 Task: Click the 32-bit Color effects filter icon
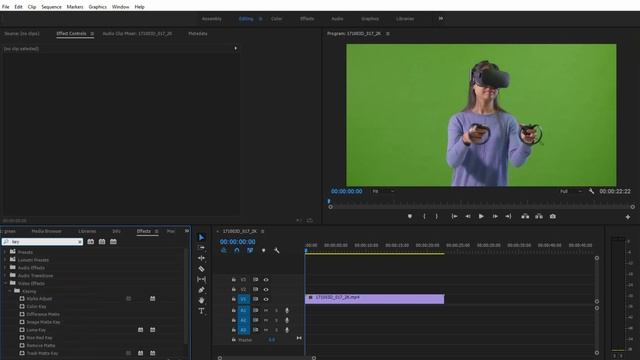[x=102, y=242]
